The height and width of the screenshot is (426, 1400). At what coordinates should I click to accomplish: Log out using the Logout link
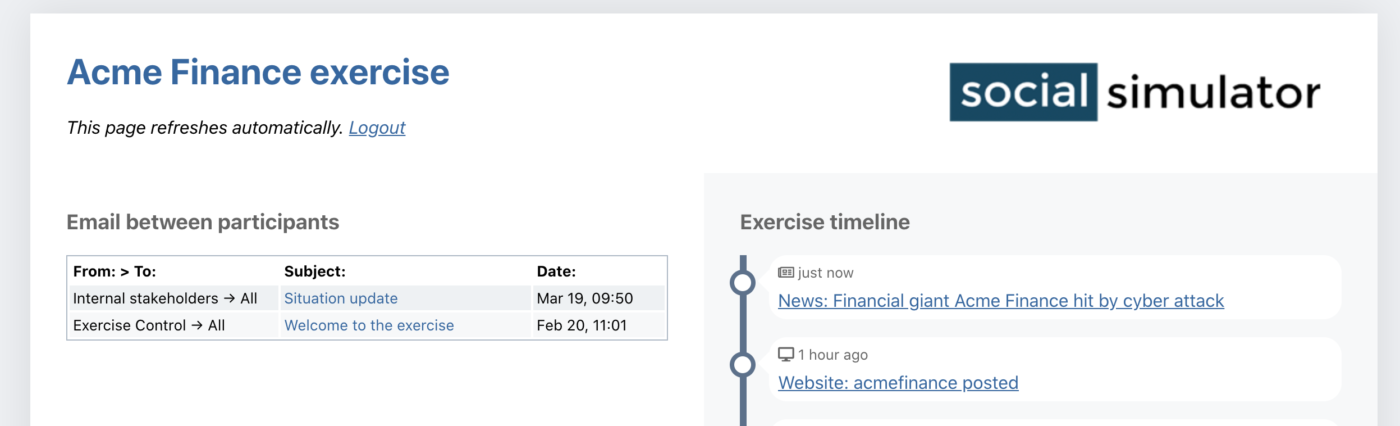tap(377, 128)
